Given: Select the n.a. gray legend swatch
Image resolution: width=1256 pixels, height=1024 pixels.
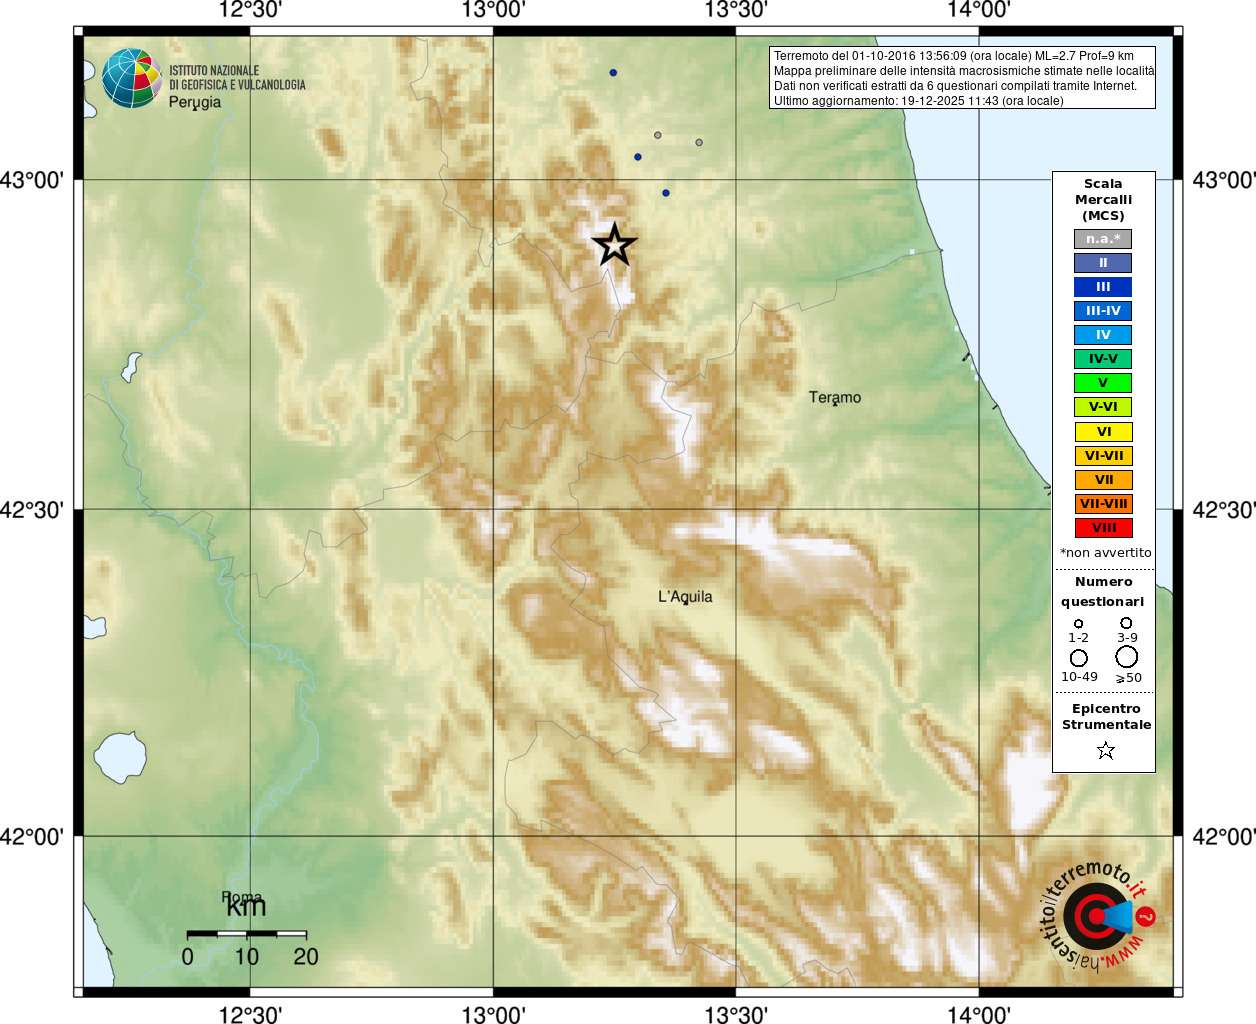Looking at the screenshot, I should (1103, 239).
